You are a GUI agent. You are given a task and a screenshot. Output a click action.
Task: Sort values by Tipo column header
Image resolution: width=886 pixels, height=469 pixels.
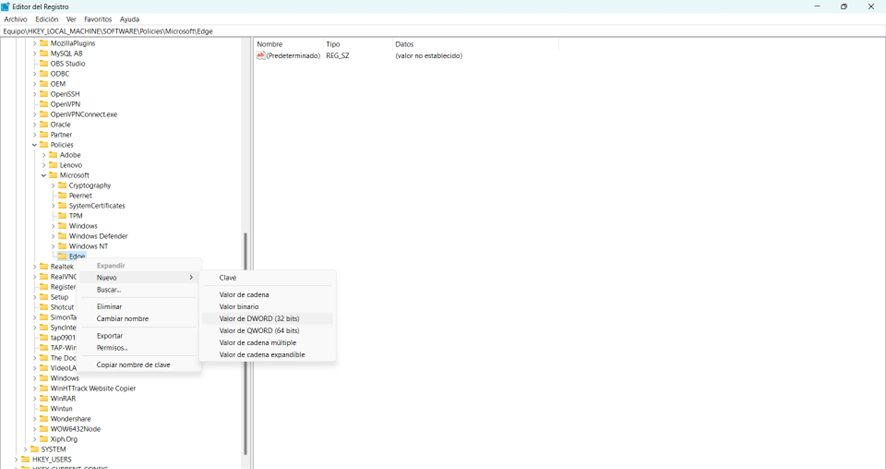(x=358, y=44)
